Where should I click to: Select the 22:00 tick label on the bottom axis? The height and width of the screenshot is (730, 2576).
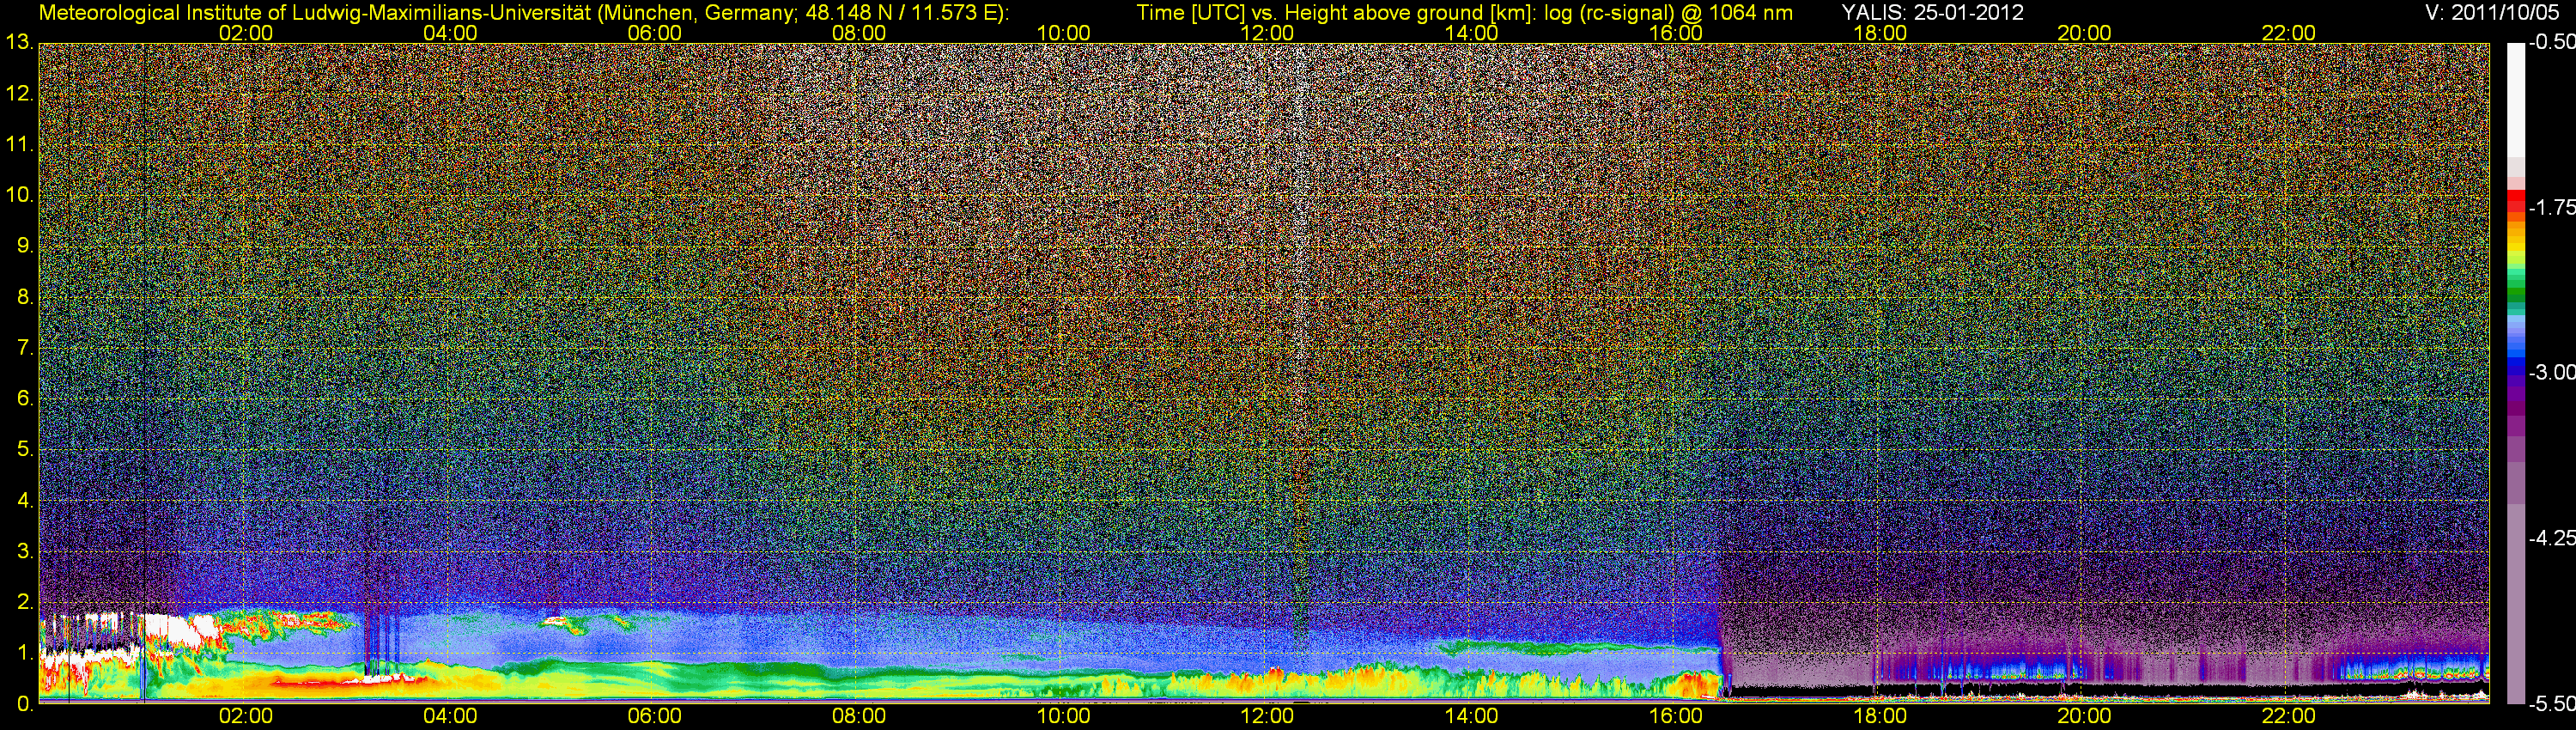(2288, 716)
